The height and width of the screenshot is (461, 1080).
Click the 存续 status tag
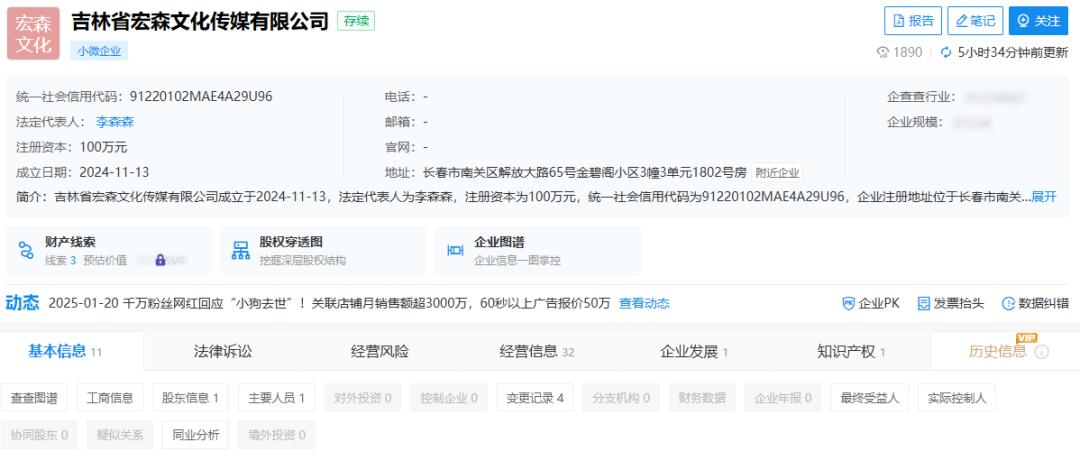click(x=355, y=21)
